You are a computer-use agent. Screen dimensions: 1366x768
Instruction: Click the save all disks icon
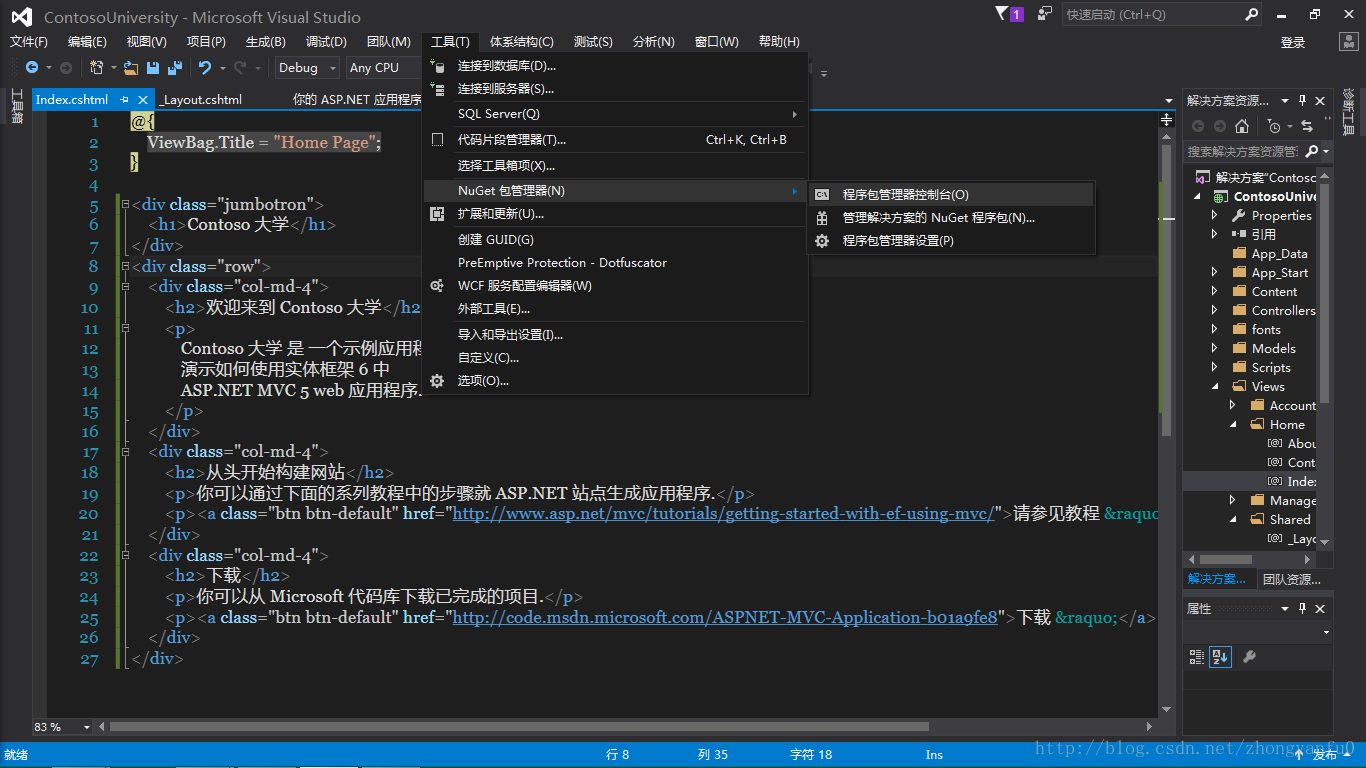pos(175,68)
